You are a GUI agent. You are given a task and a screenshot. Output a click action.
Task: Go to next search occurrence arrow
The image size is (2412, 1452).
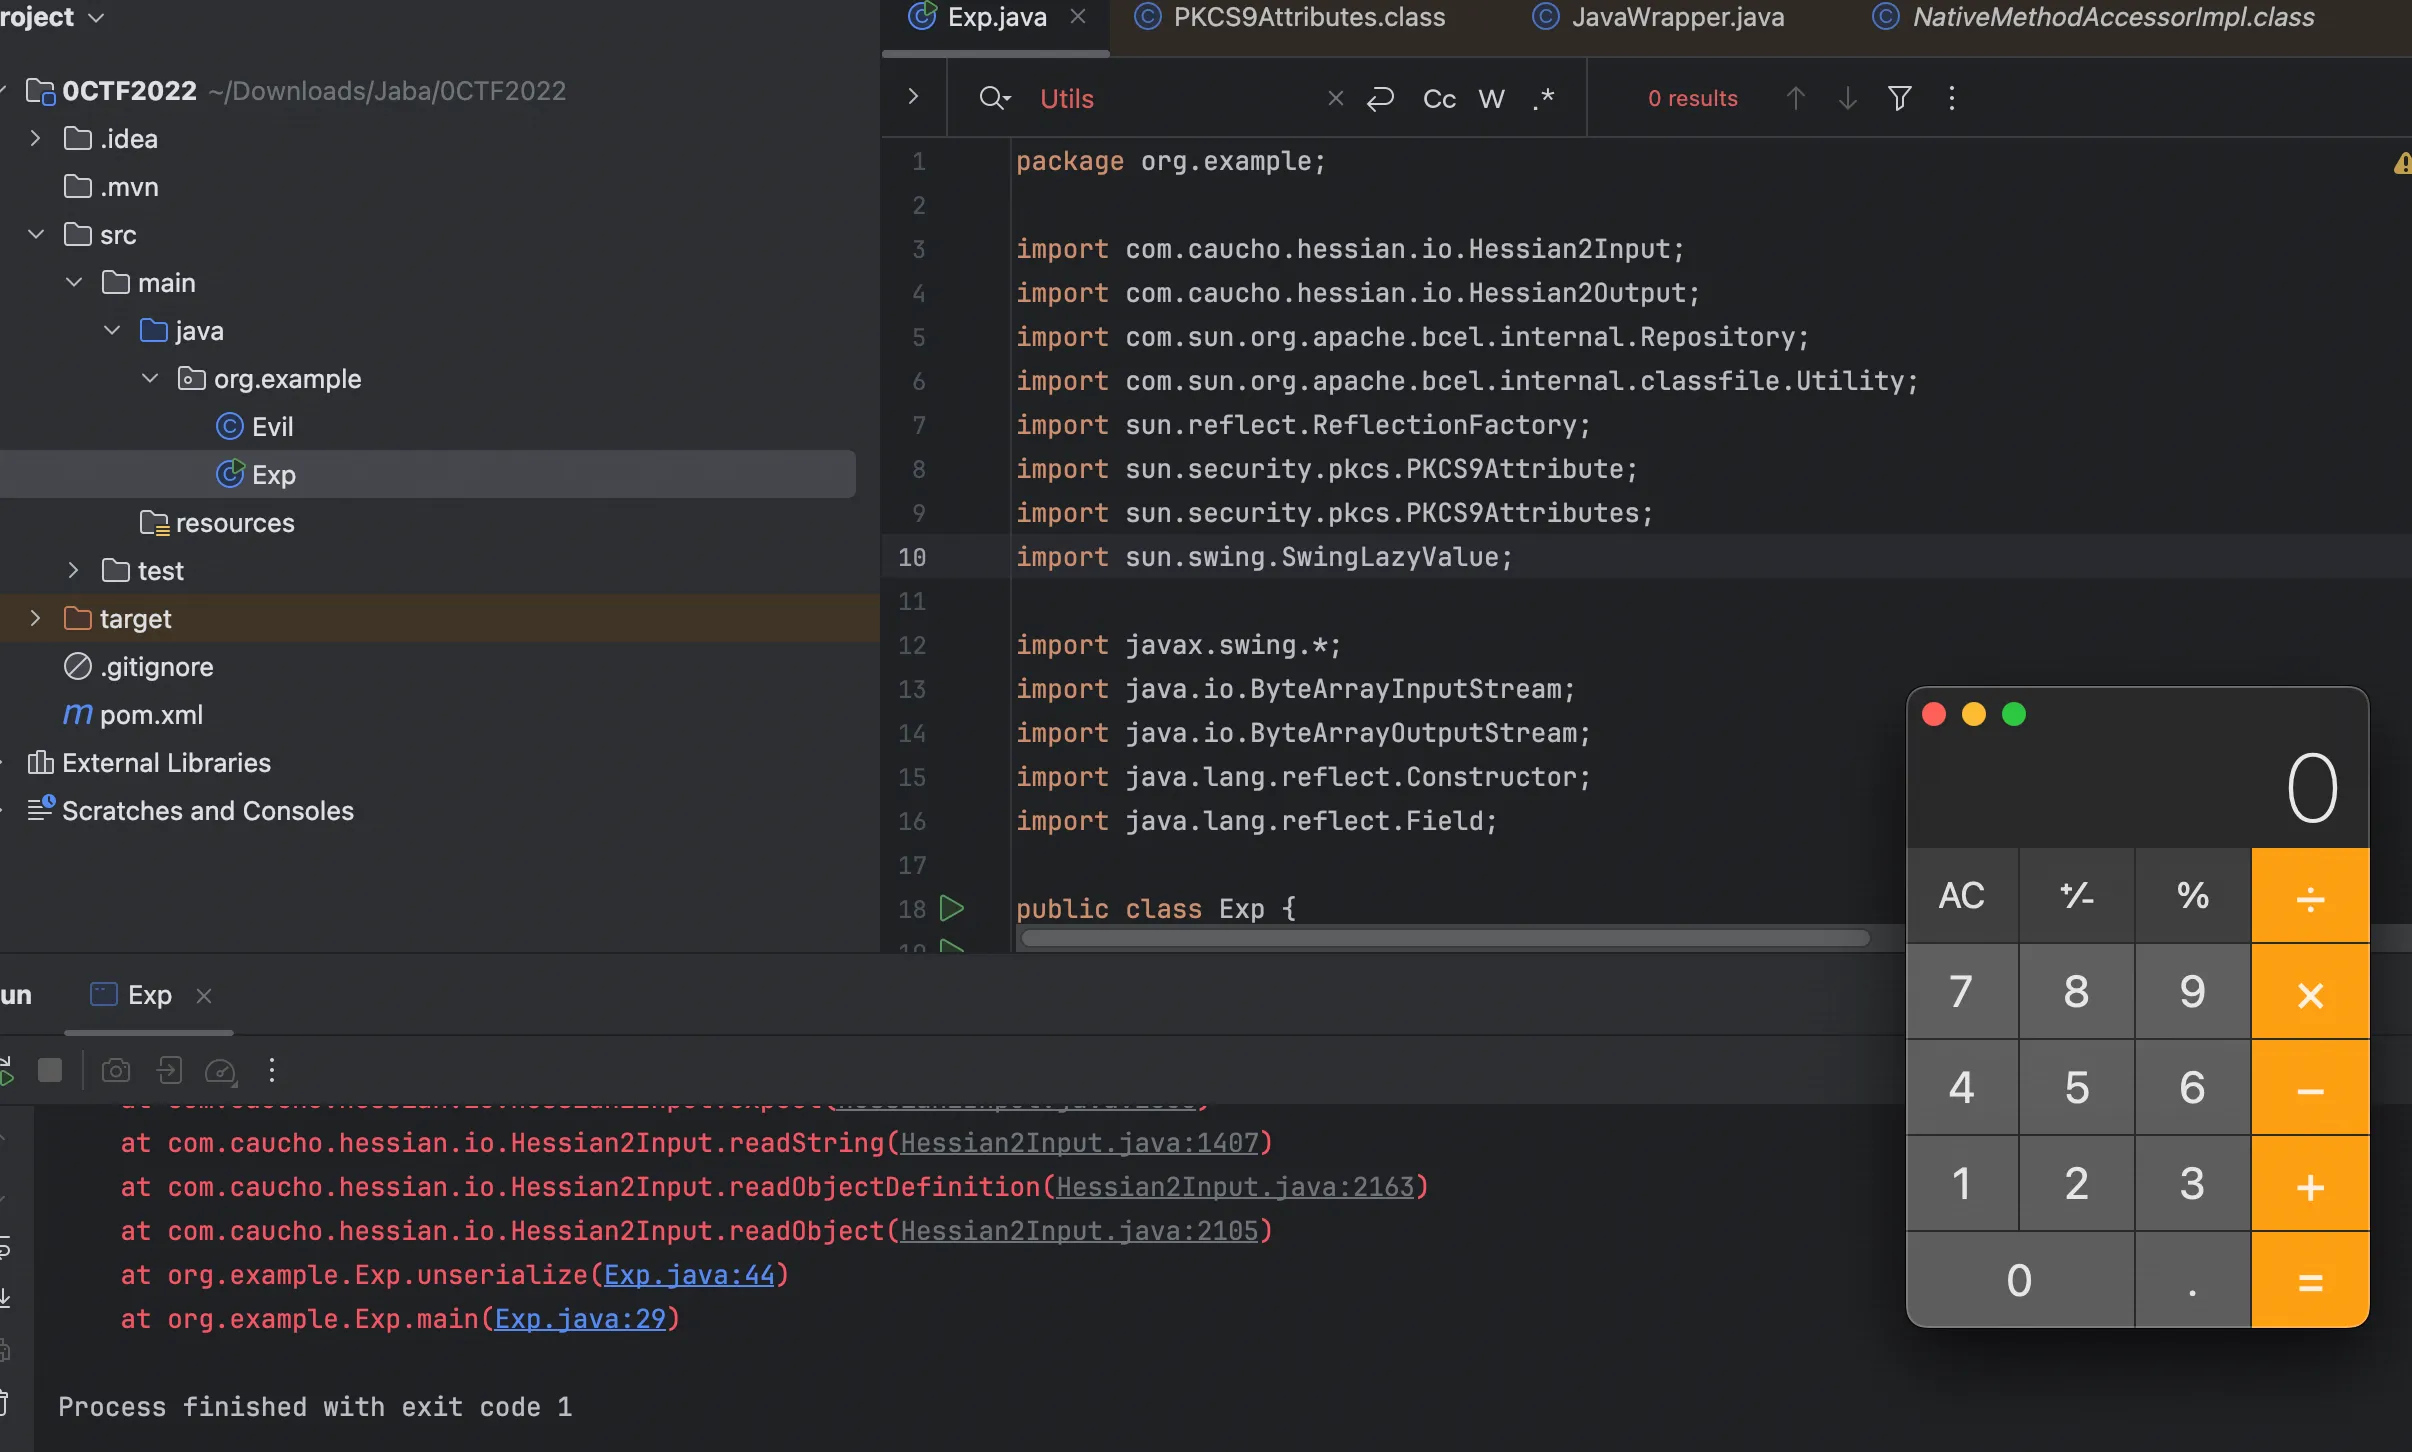1847,98
